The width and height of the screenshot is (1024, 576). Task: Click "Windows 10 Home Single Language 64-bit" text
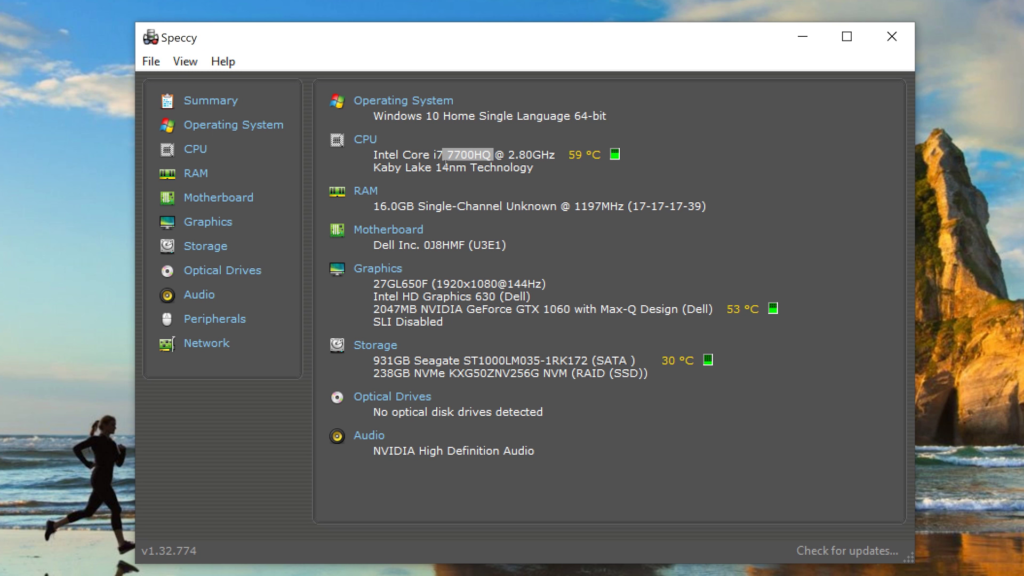click(x=489, y=116)
